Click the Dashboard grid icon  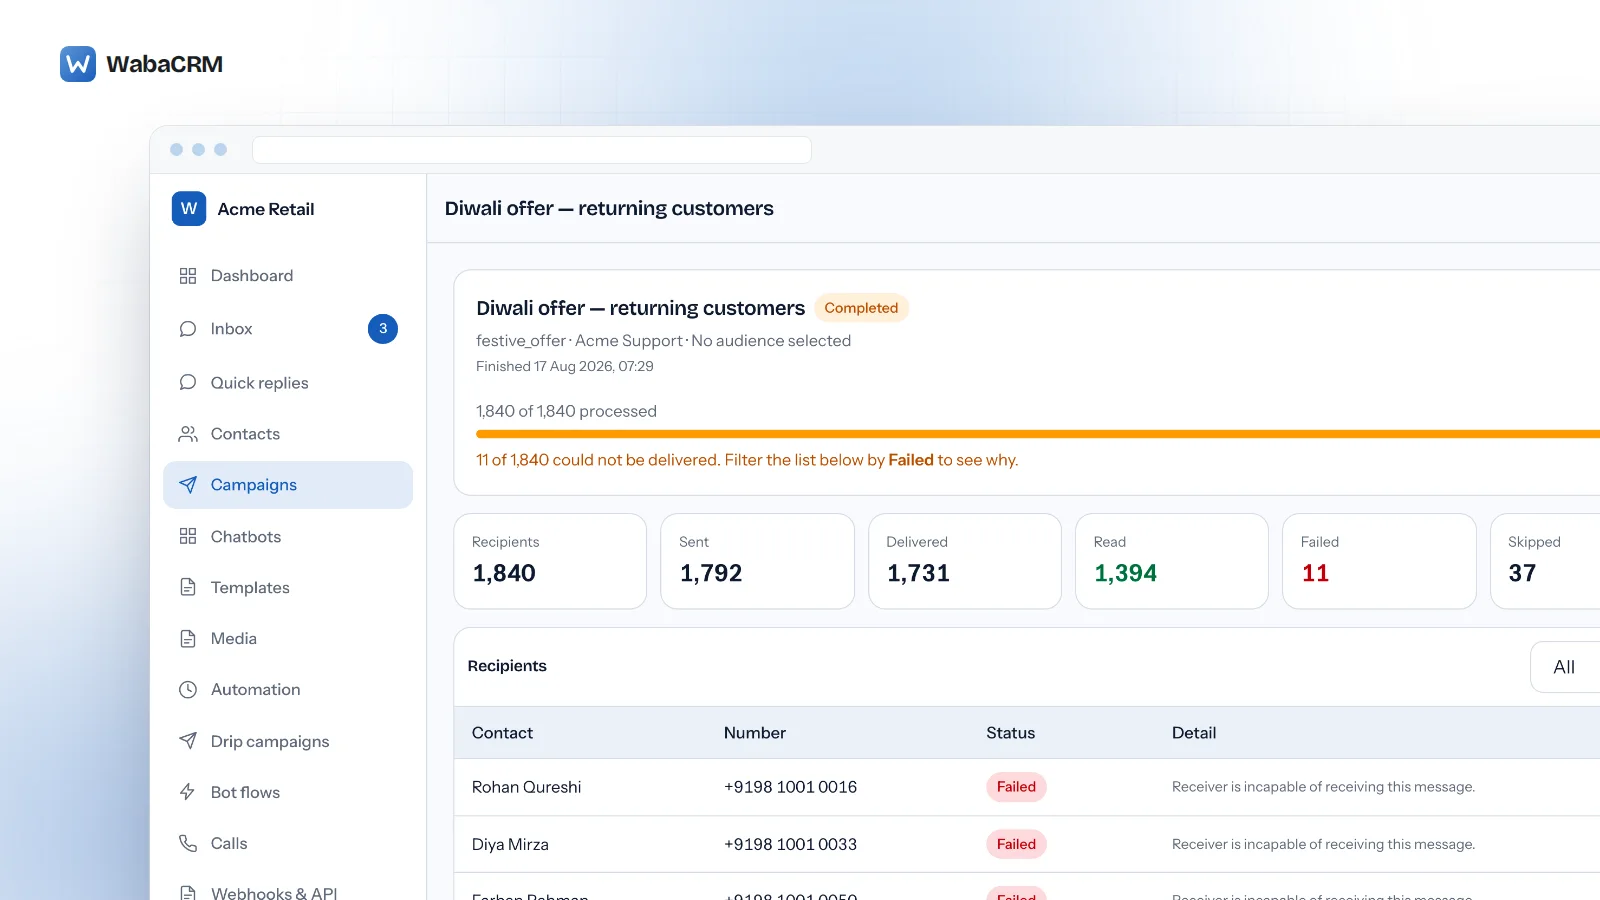188,276
